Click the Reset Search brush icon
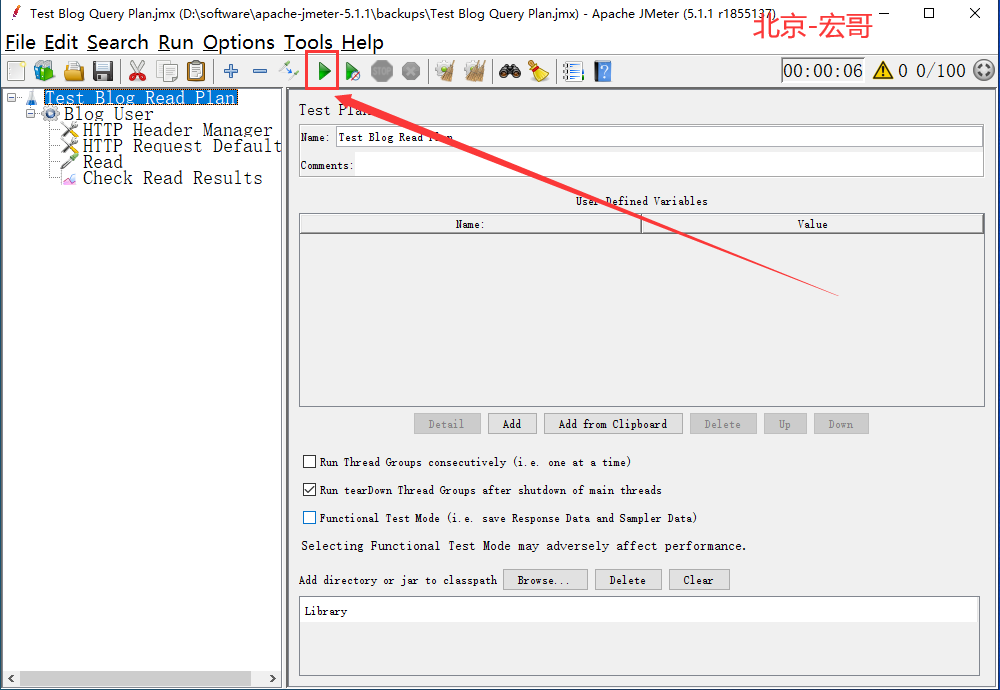The height and width of the screenshot is (690, 1000). [x=539, y=71]
